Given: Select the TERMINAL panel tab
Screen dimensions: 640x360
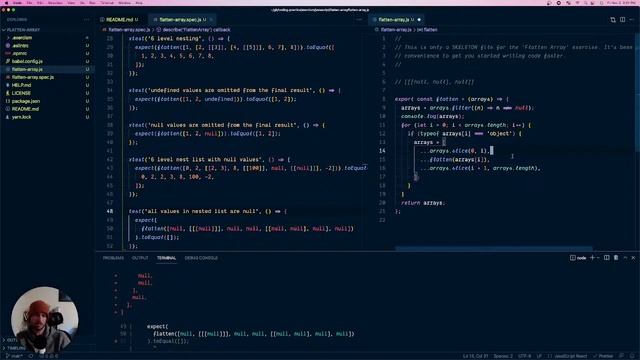Looking at the screenshot, I should pos(167,258).
